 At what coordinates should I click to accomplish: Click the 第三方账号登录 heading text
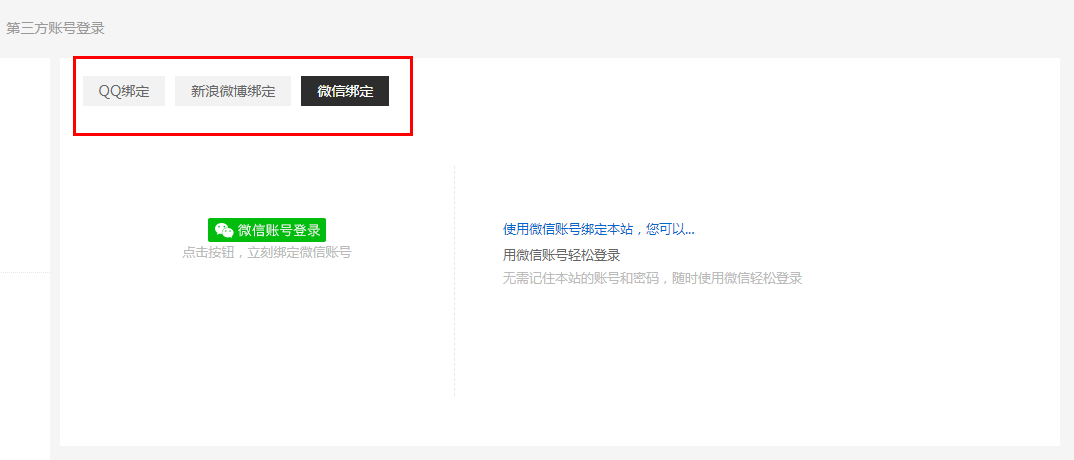tap(55, 29)
